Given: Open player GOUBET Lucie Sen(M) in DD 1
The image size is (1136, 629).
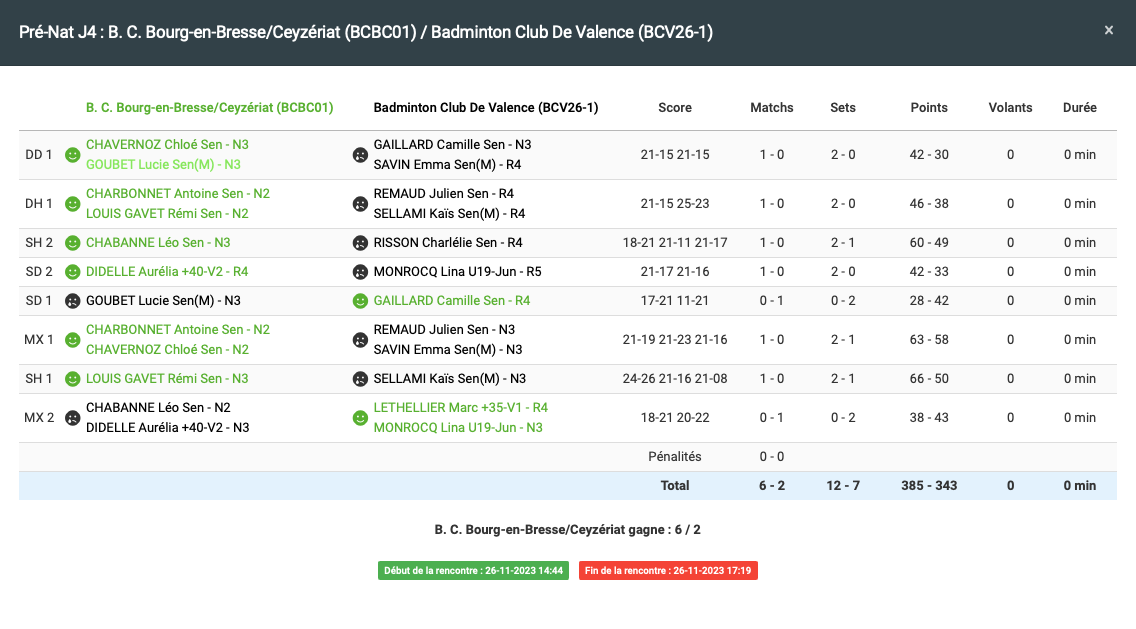Looking at the screenshot, I should click(x=163, y=164).
